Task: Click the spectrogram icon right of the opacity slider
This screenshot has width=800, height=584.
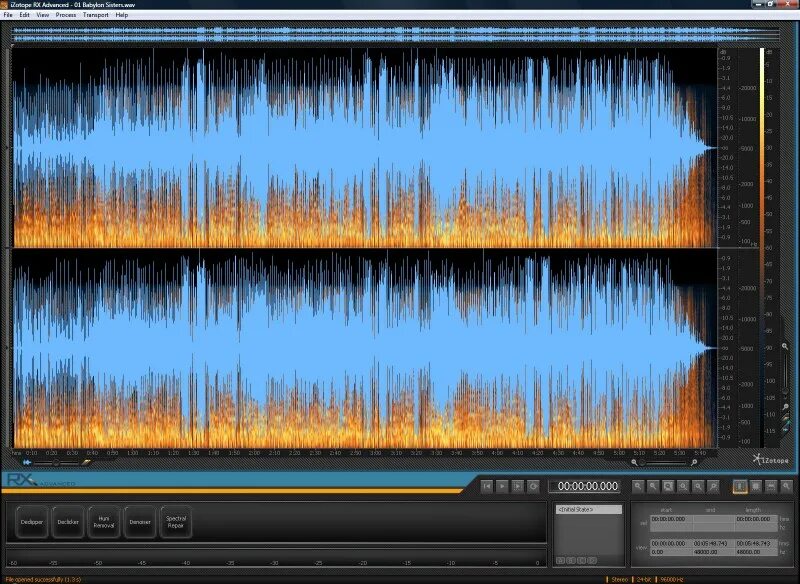Action: [x=86, y=462]
